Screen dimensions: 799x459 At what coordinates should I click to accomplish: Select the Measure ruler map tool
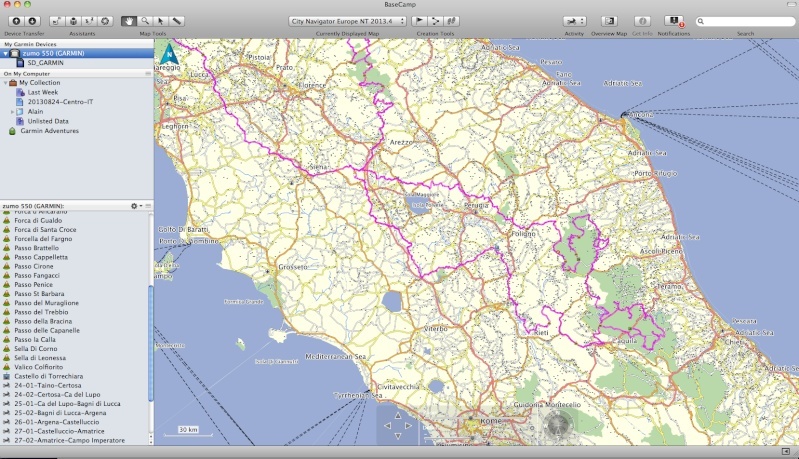pos(176,21)
